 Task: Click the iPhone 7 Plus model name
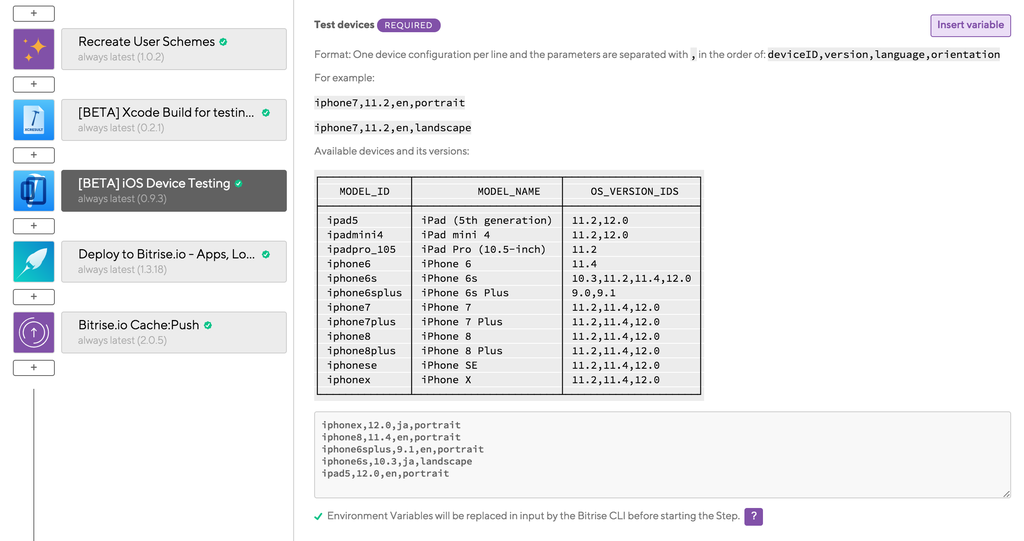click(x=462, y=321)
